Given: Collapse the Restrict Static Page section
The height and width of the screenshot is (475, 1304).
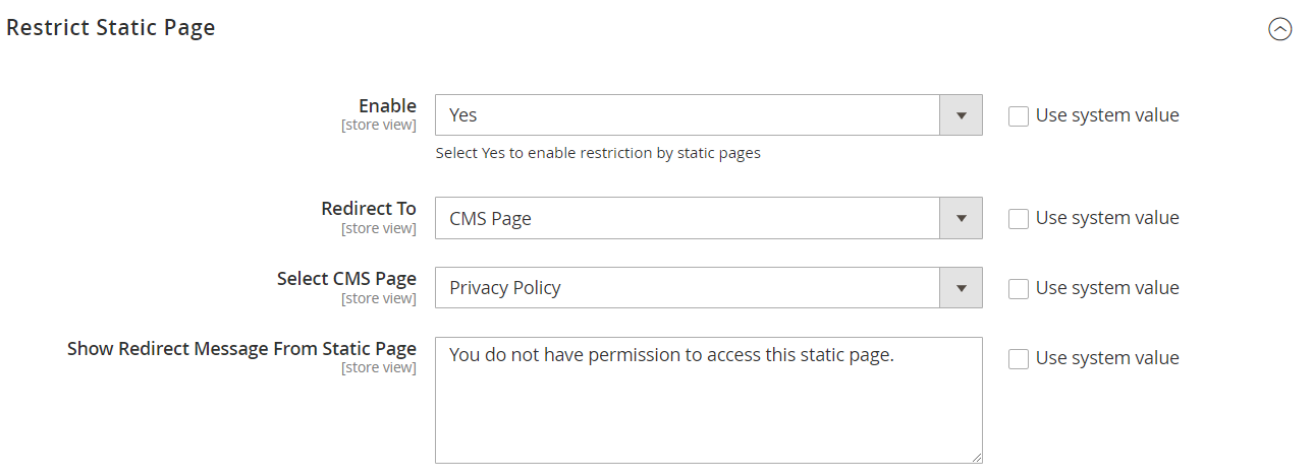Looking at the screenshot, I should click(1279, 30).
